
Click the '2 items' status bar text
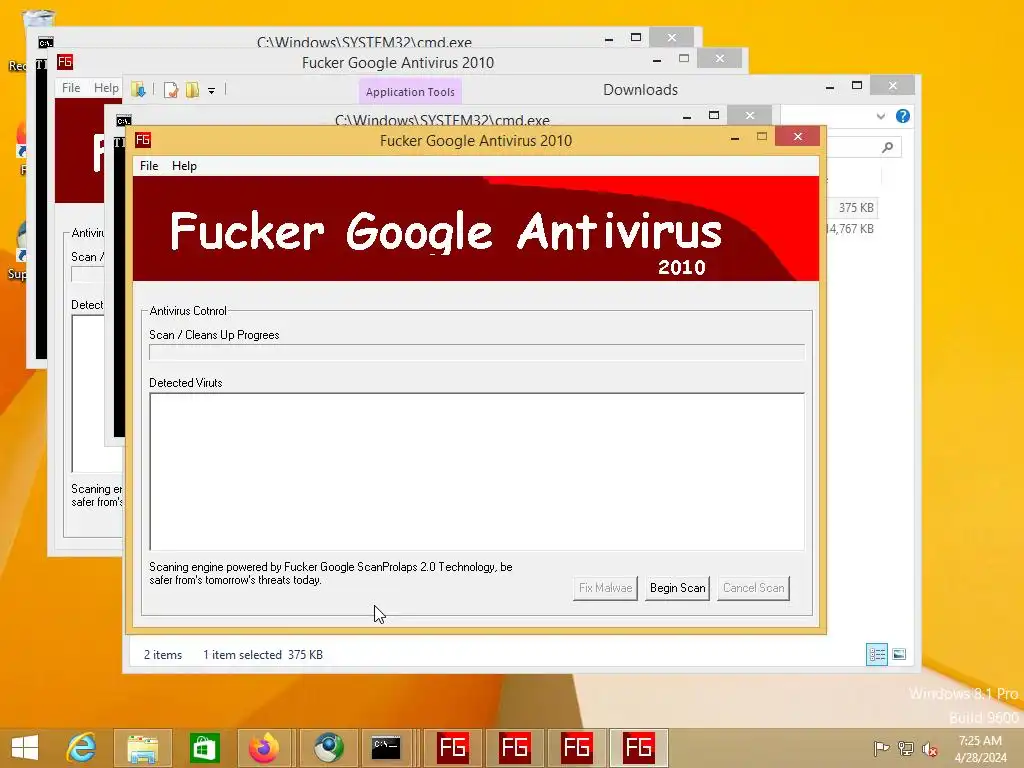(163, 654)
